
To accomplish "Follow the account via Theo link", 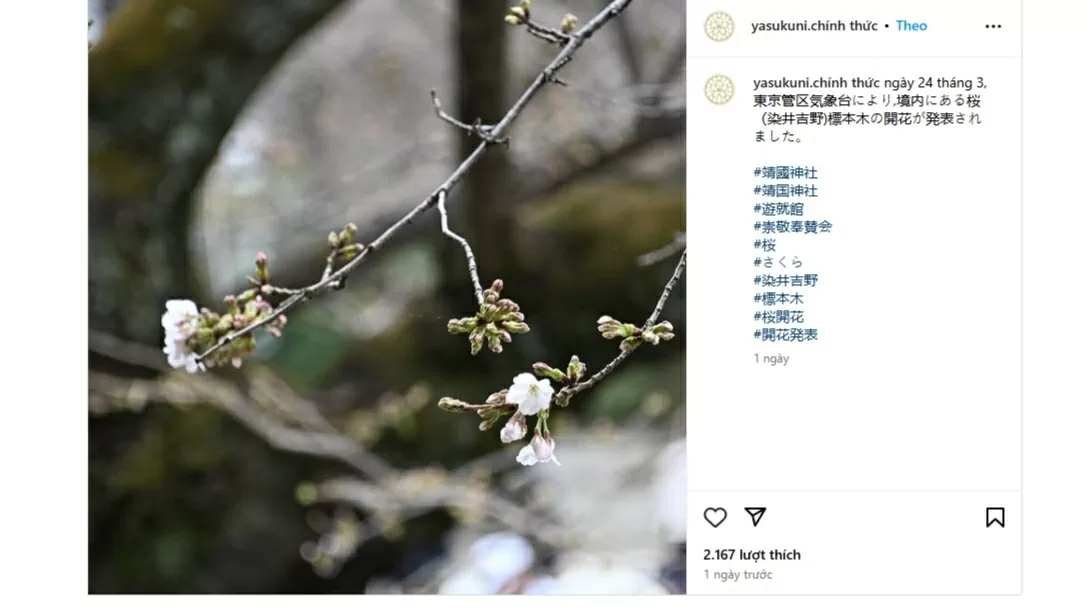I will [911, 26].
